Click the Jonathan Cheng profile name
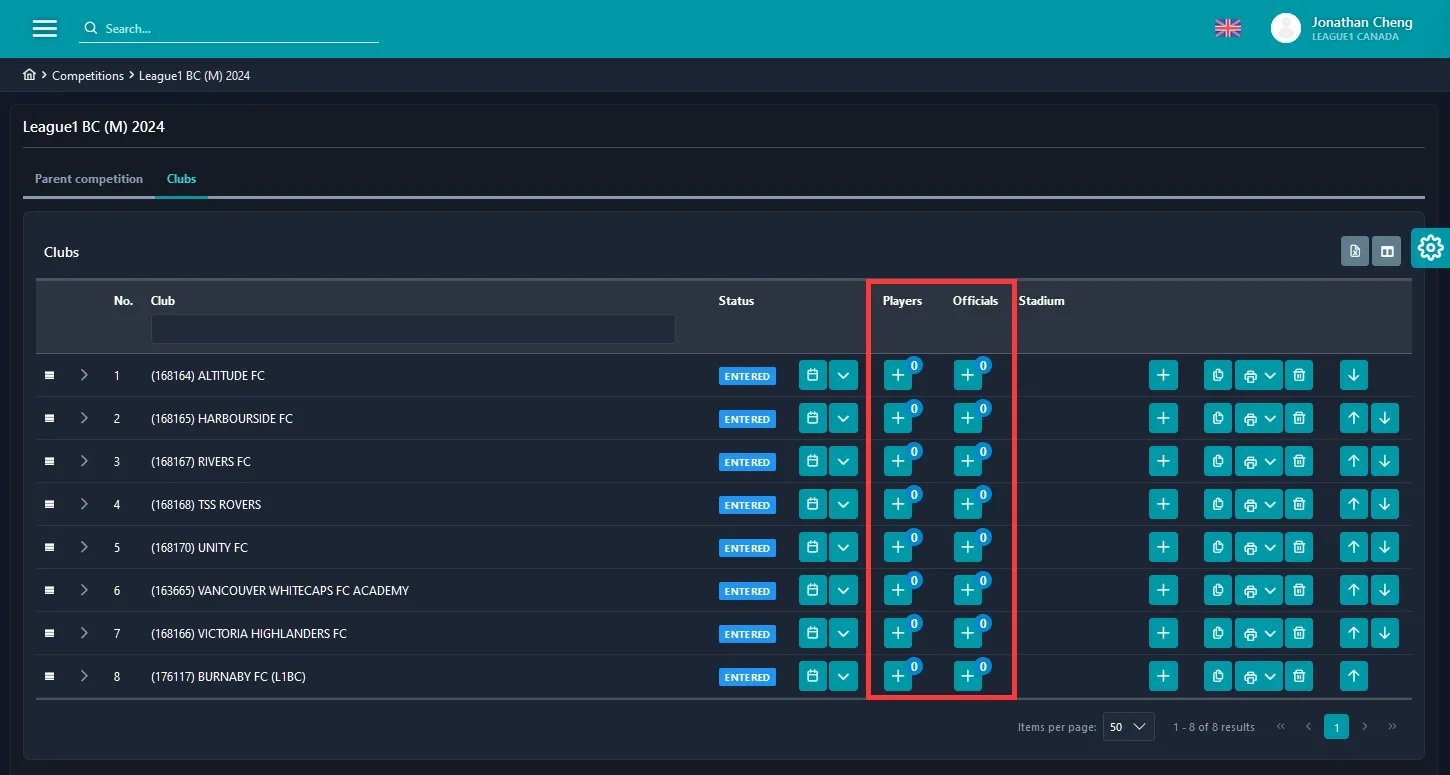 [1362, 22]
